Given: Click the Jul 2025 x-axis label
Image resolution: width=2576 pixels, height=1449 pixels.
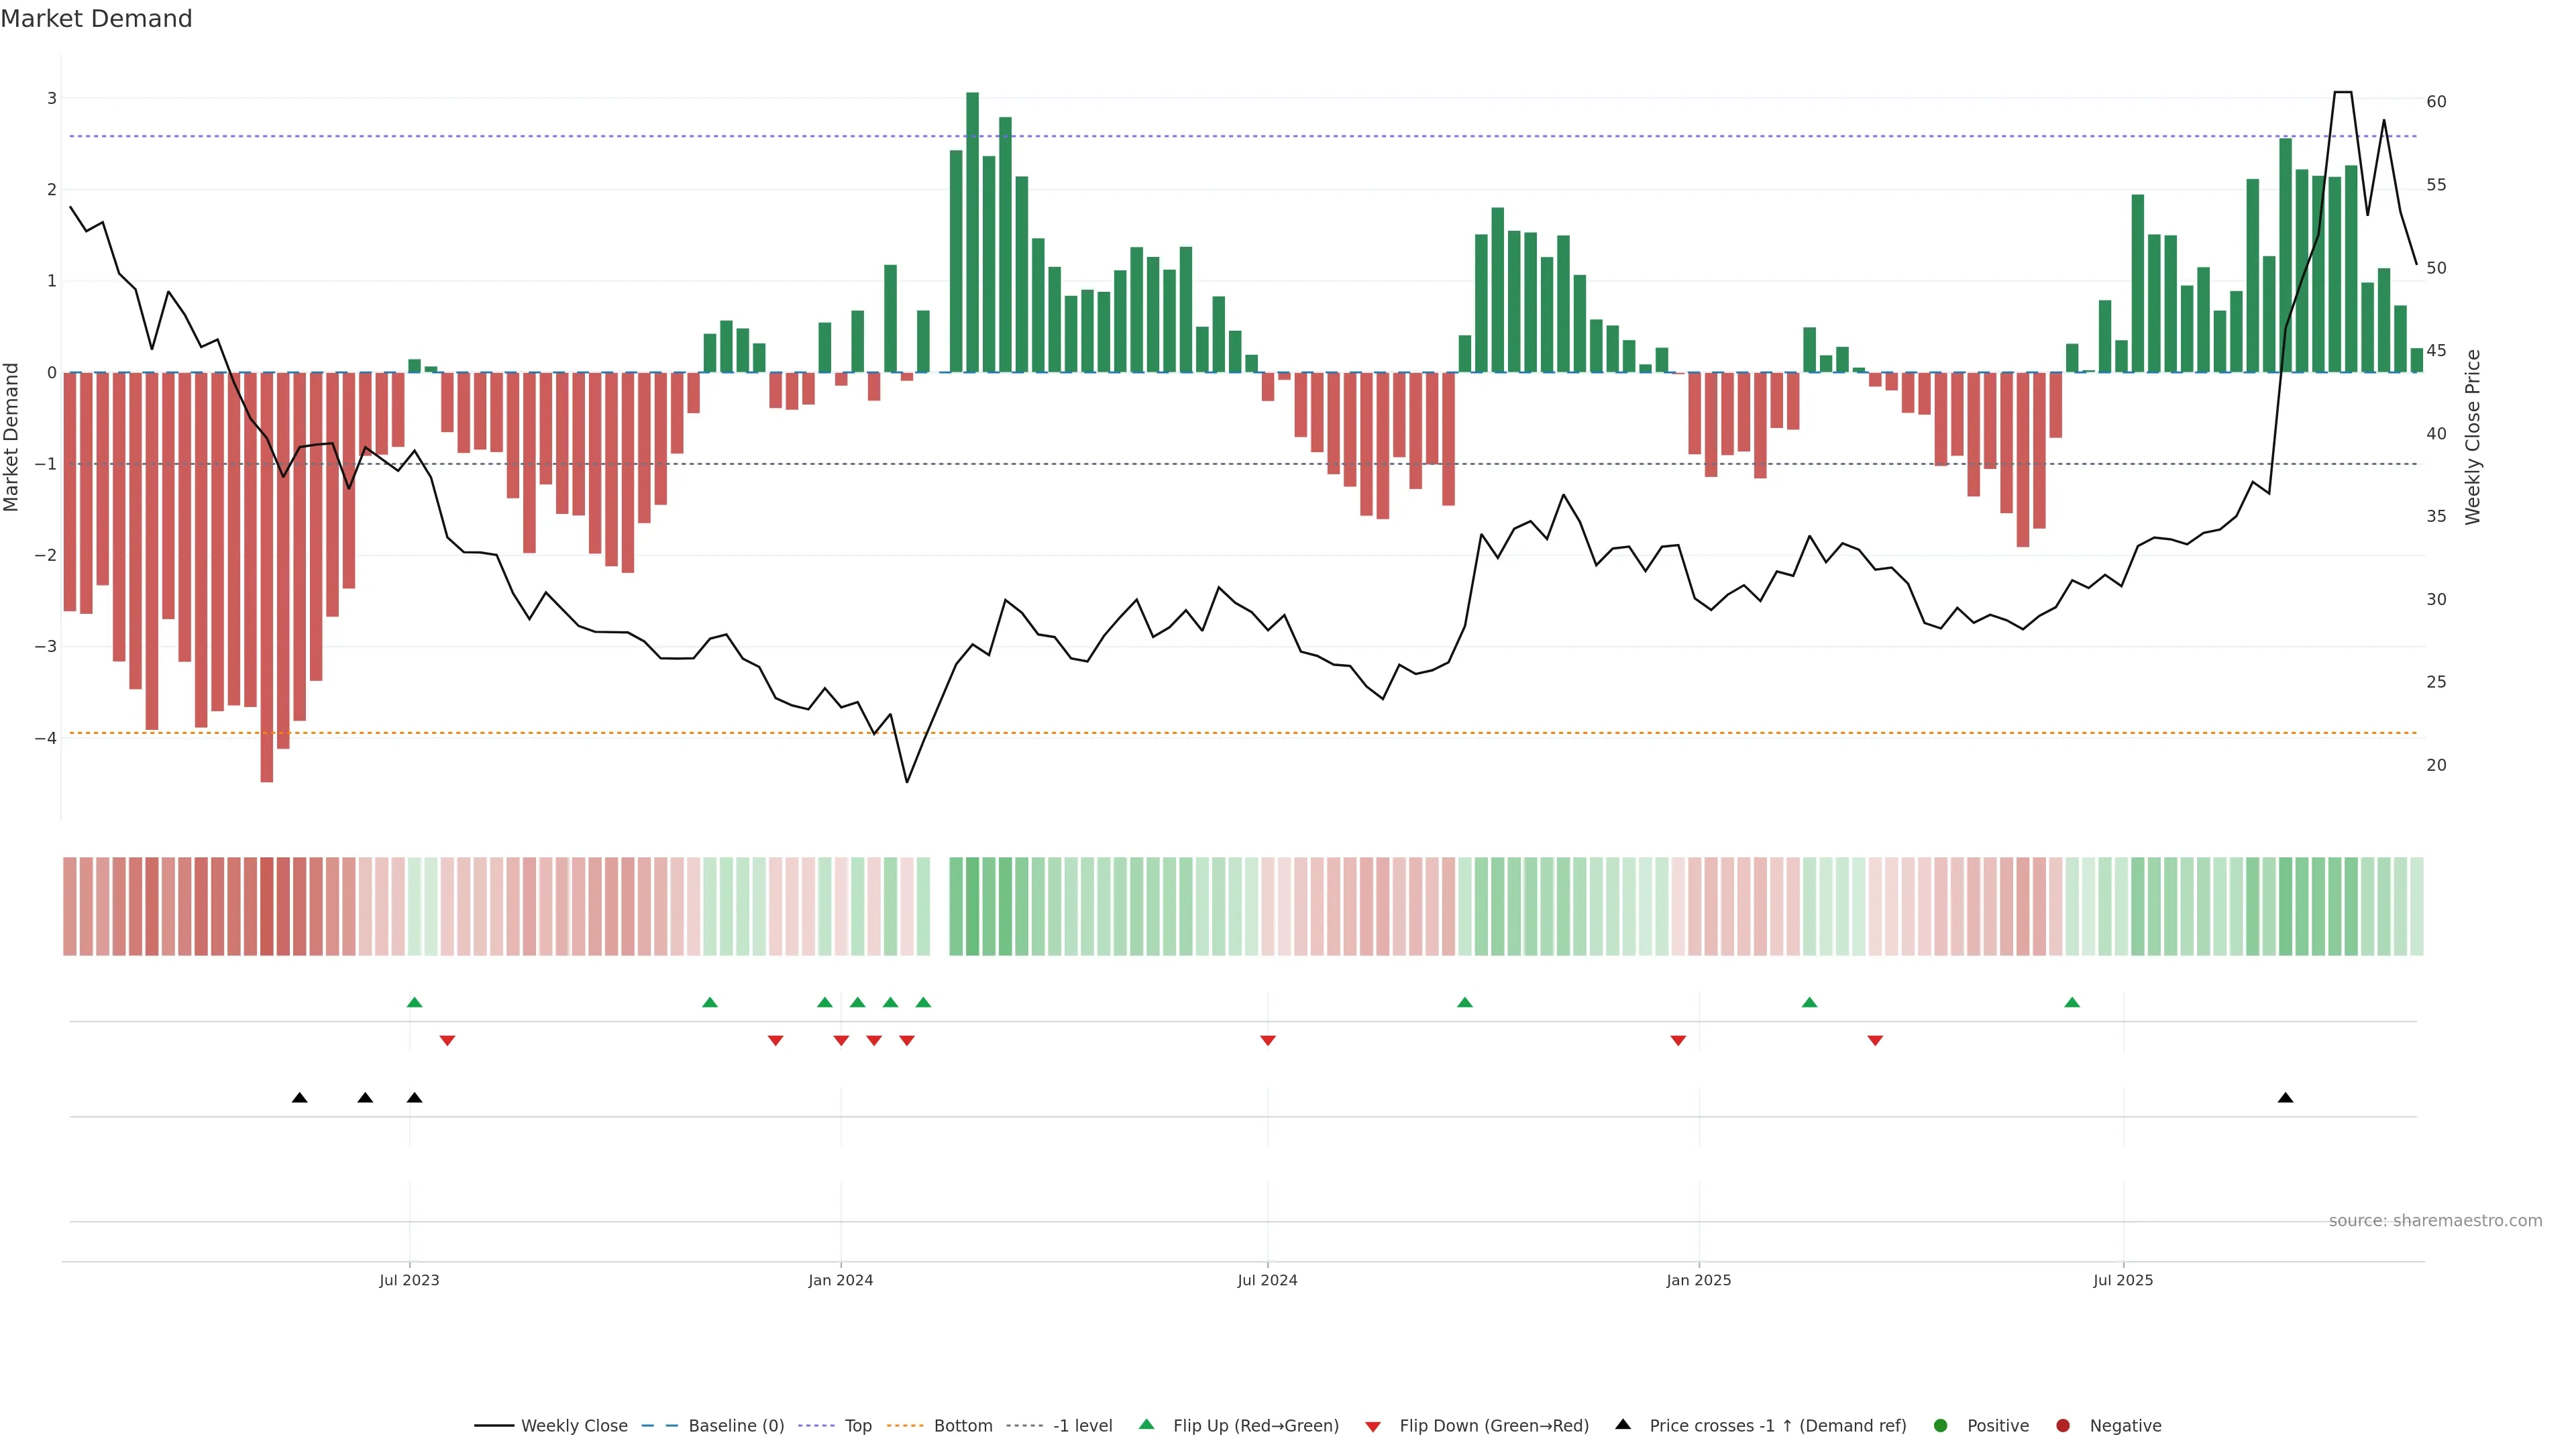Looking at the screenshot, I should pyautogui.click(x=2123, y=1280).
